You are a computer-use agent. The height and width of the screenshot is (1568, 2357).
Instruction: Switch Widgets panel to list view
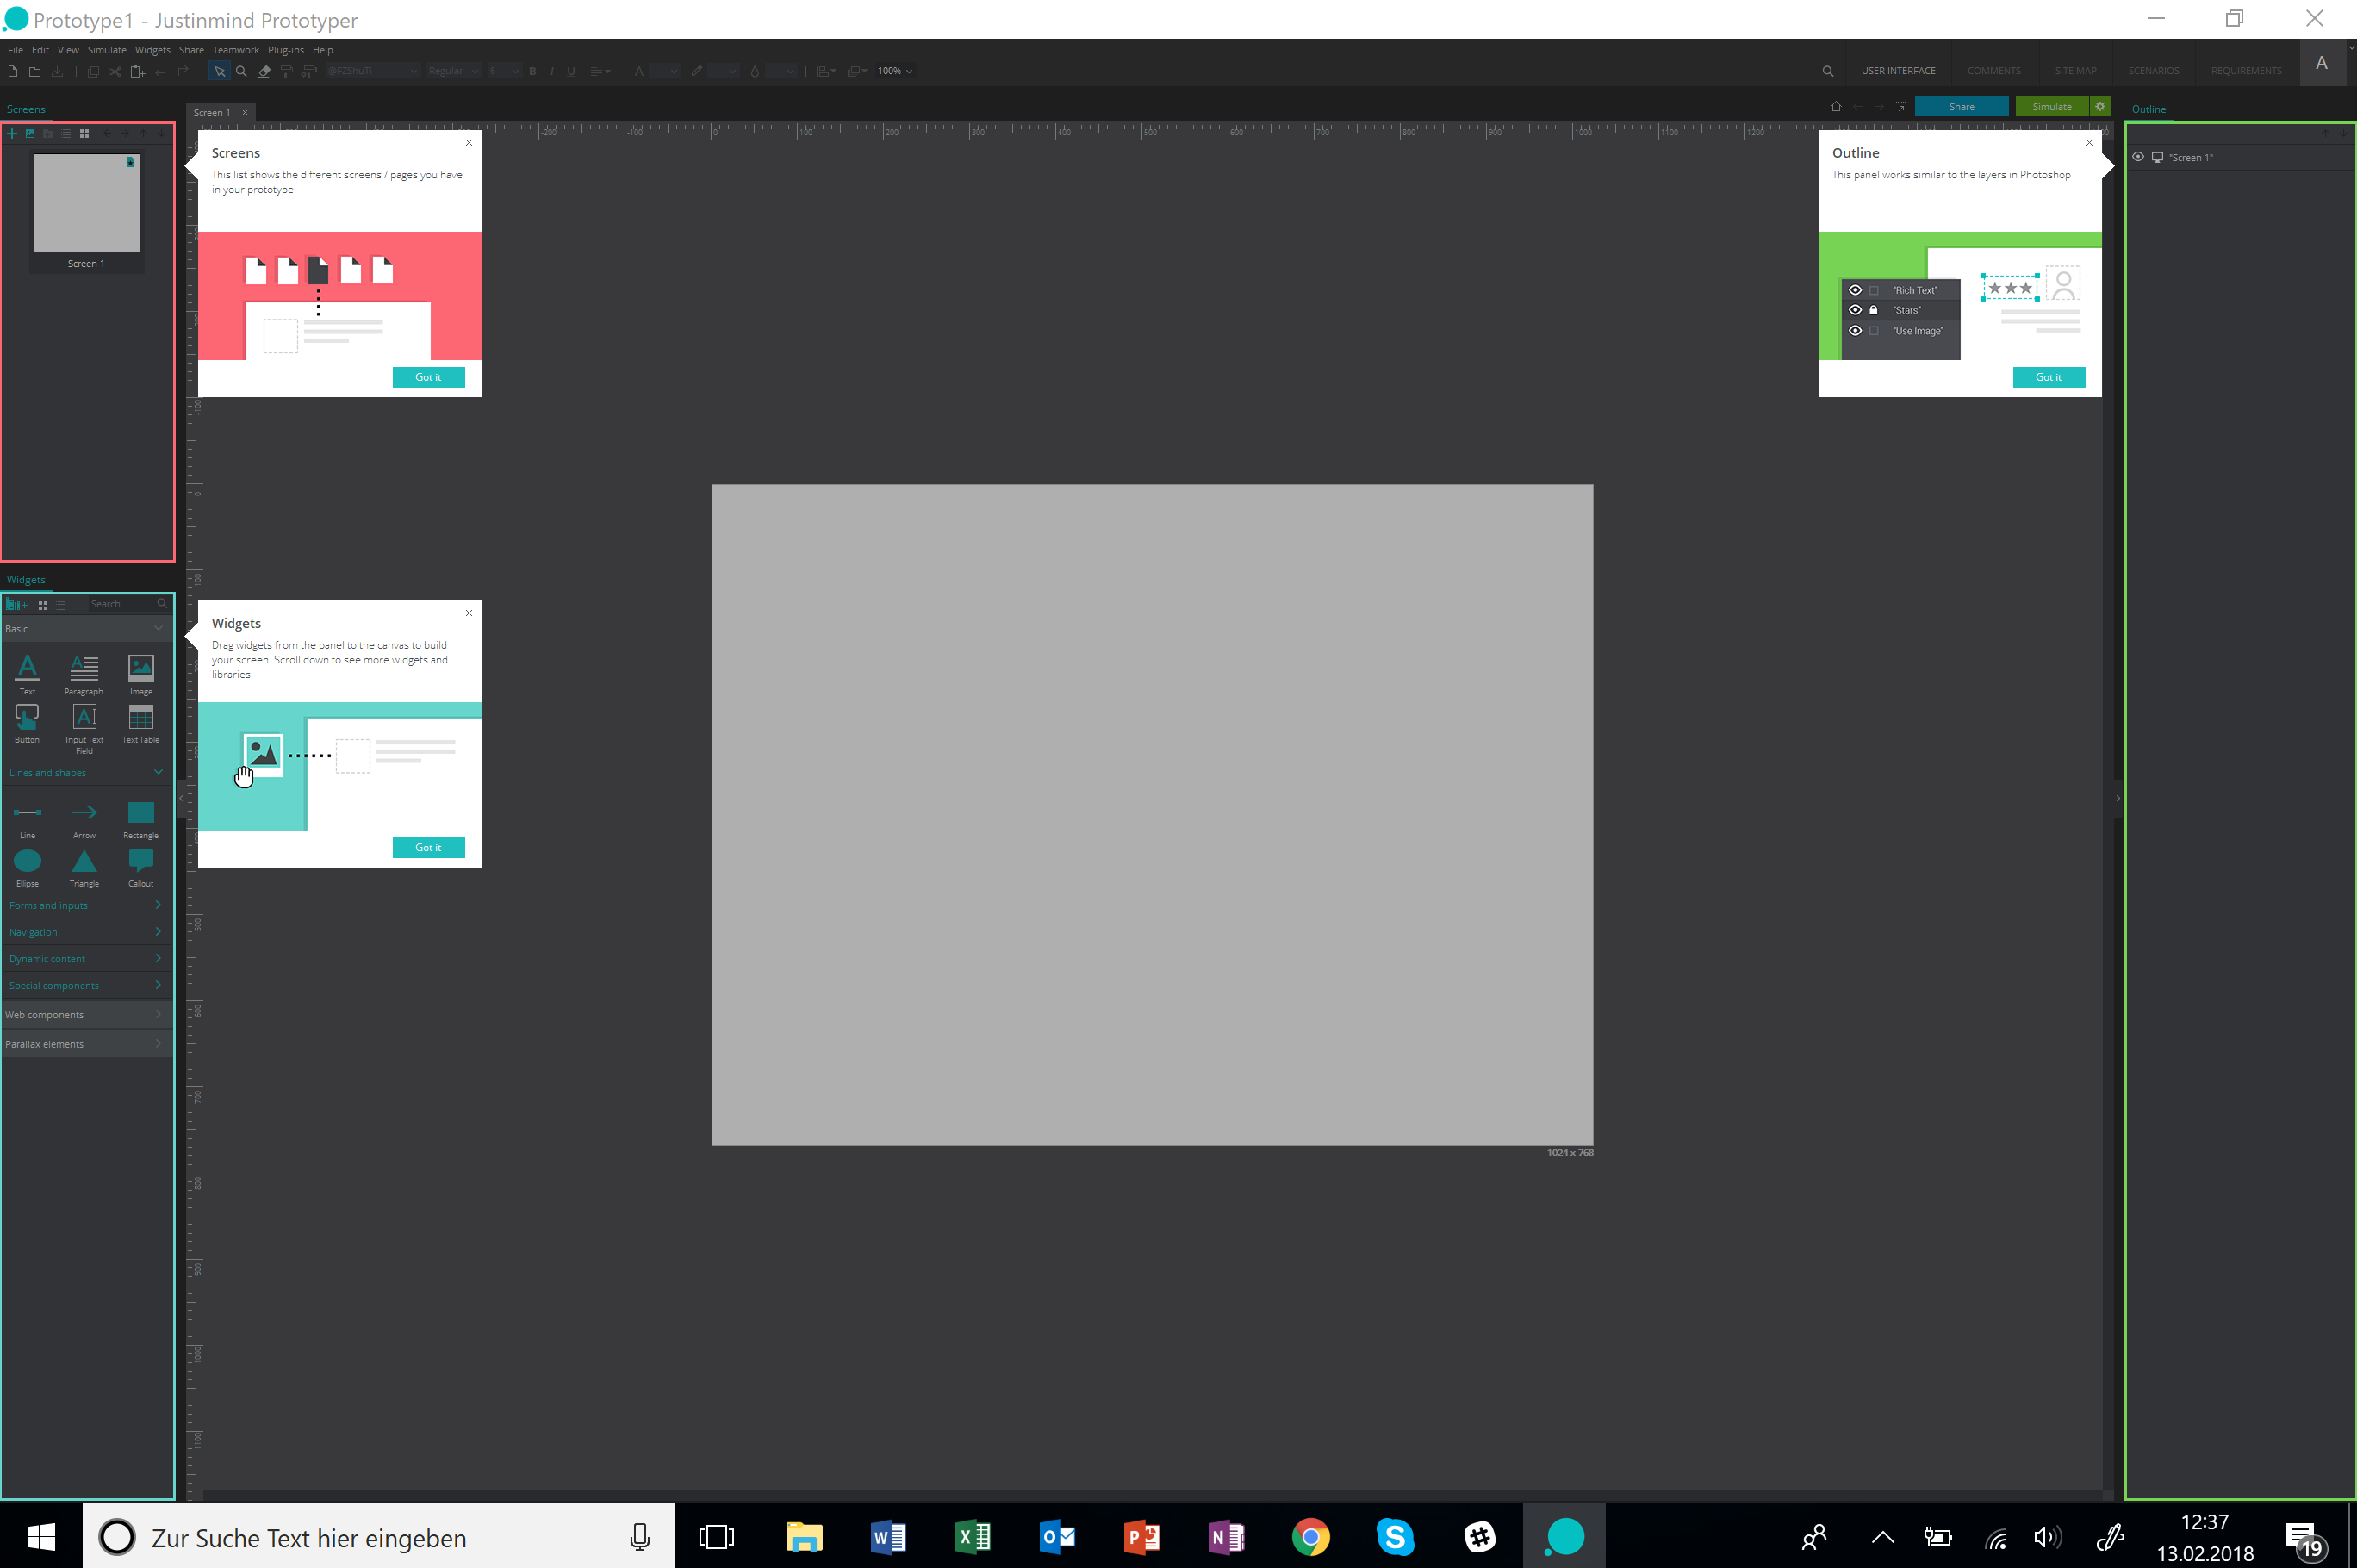(61, 605)
